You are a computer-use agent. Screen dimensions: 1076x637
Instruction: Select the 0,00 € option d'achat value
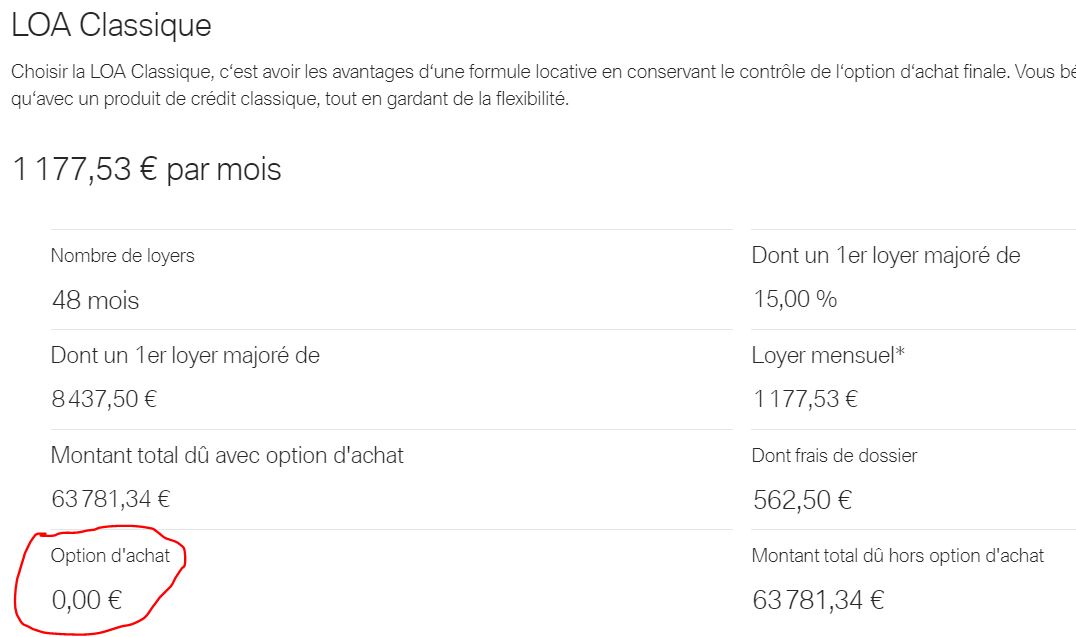point(86,600)
